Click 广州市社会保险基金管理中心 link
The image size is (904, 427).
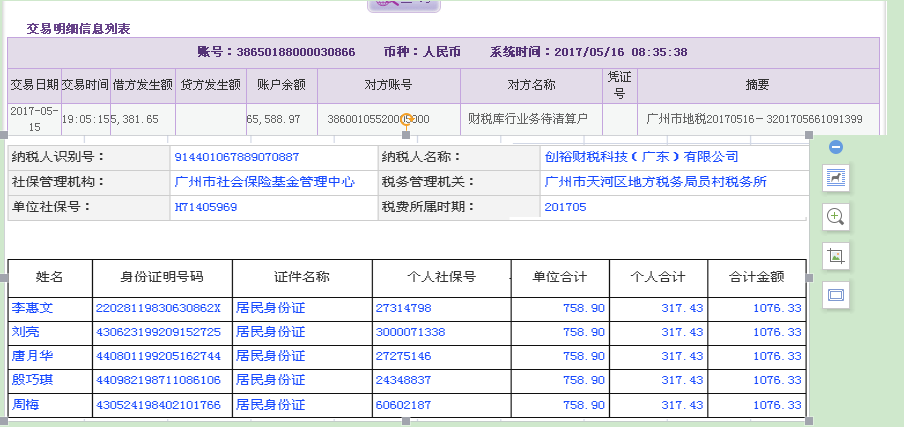(x=264, y=182)
